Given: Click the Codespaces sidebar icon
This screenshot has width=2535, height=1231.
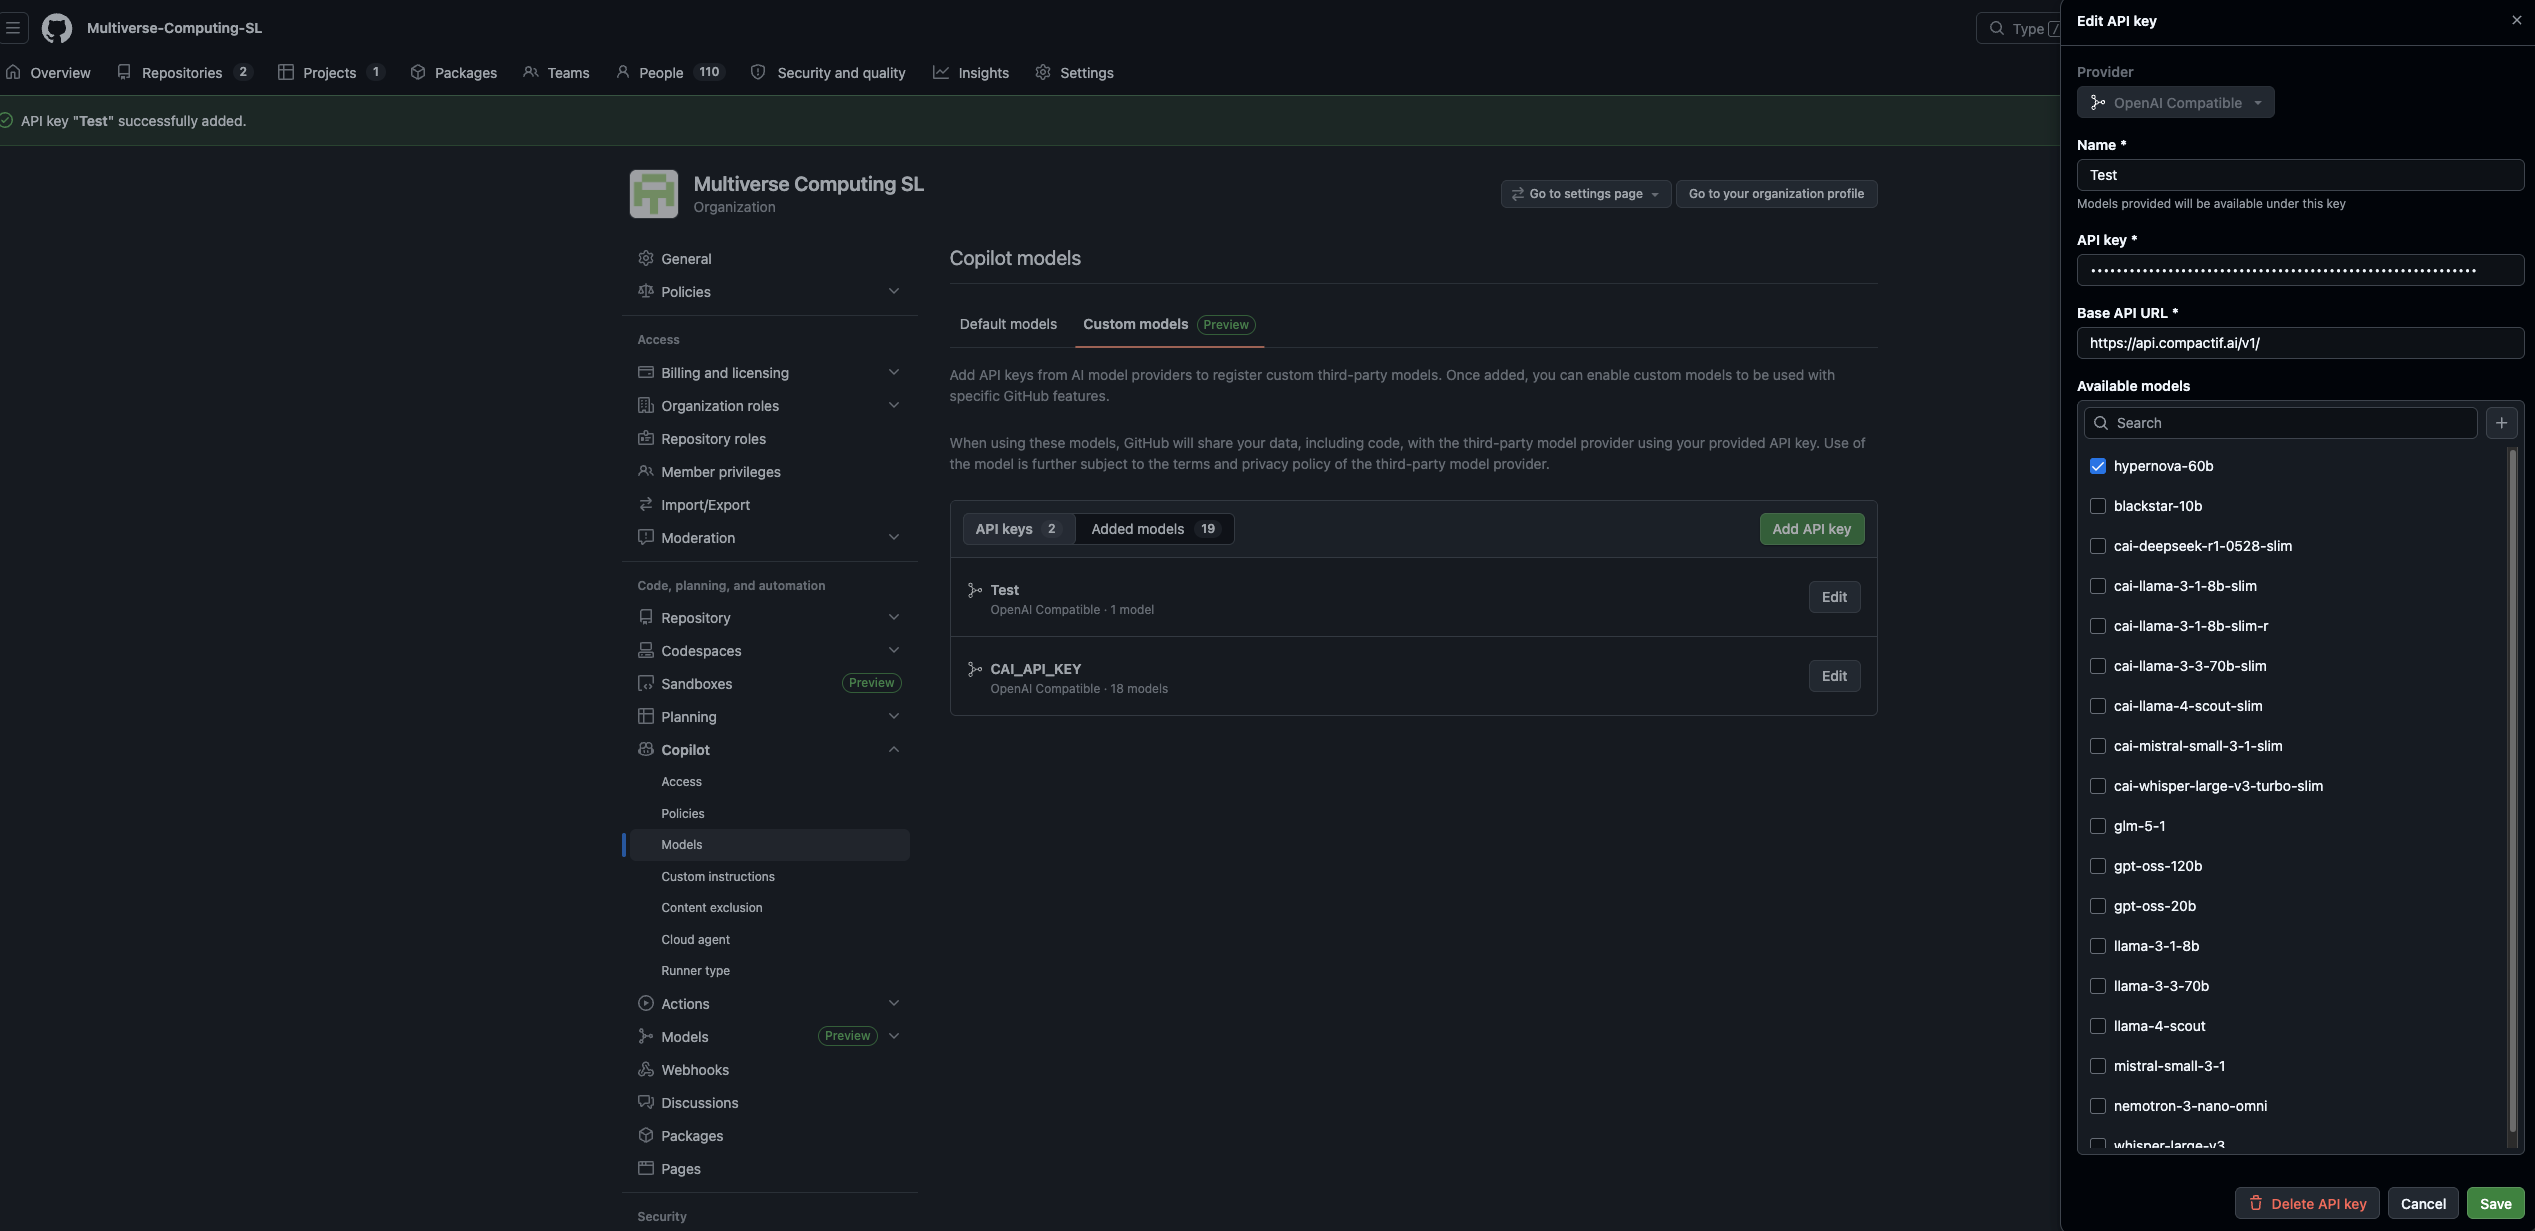Looking at the screenshot, I should [646, 650].
